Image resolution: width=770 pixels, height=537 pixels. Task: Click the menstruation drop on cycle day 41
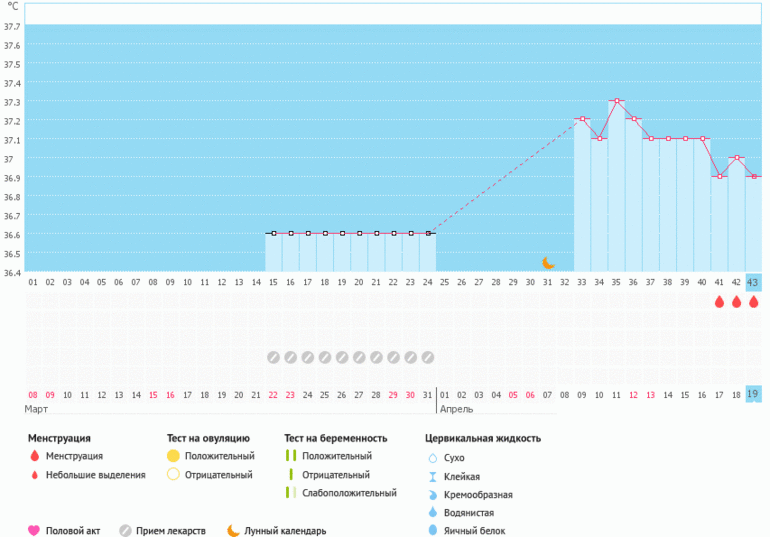[718, 302]
